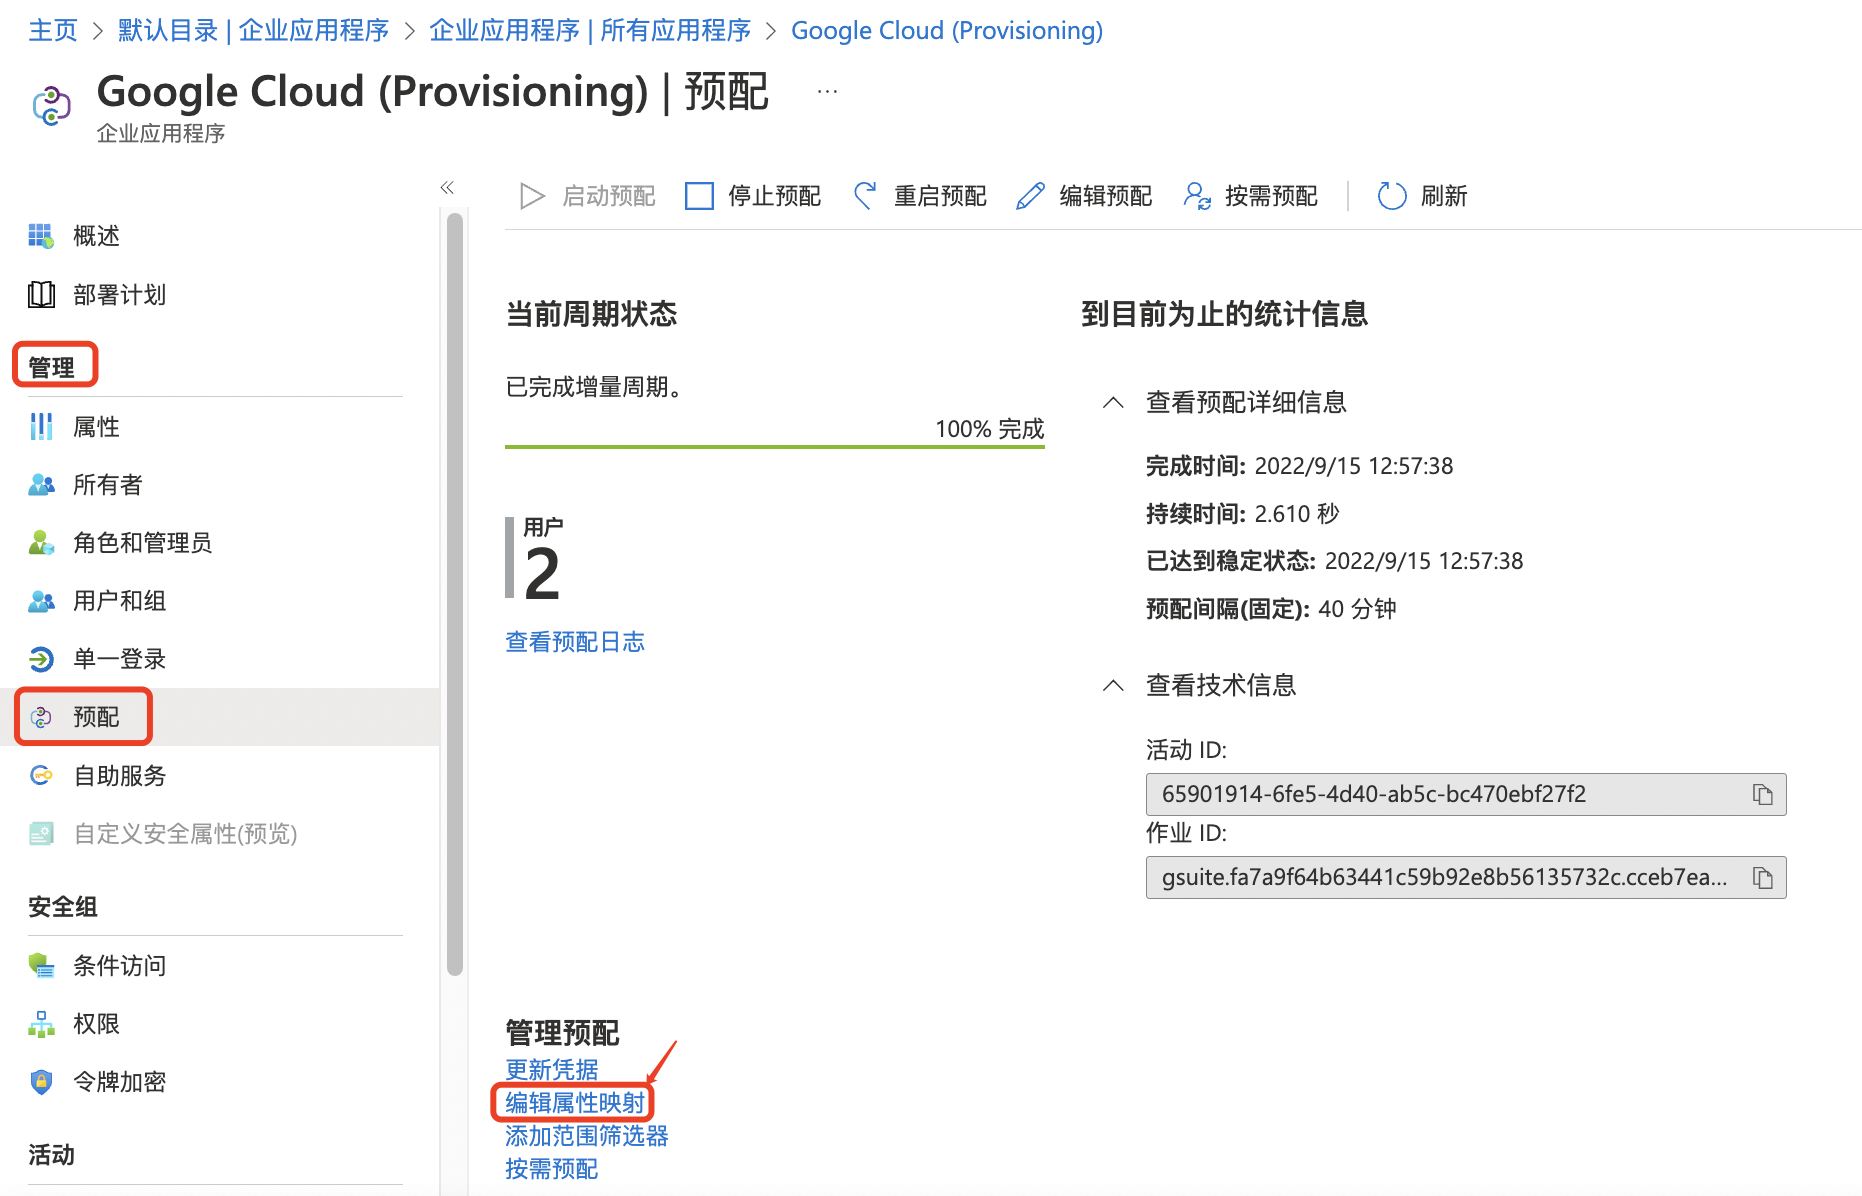Click the 已完成增量周期 status text
1862x1196 pixels.
pyautogui.click(x=594, y=387)
